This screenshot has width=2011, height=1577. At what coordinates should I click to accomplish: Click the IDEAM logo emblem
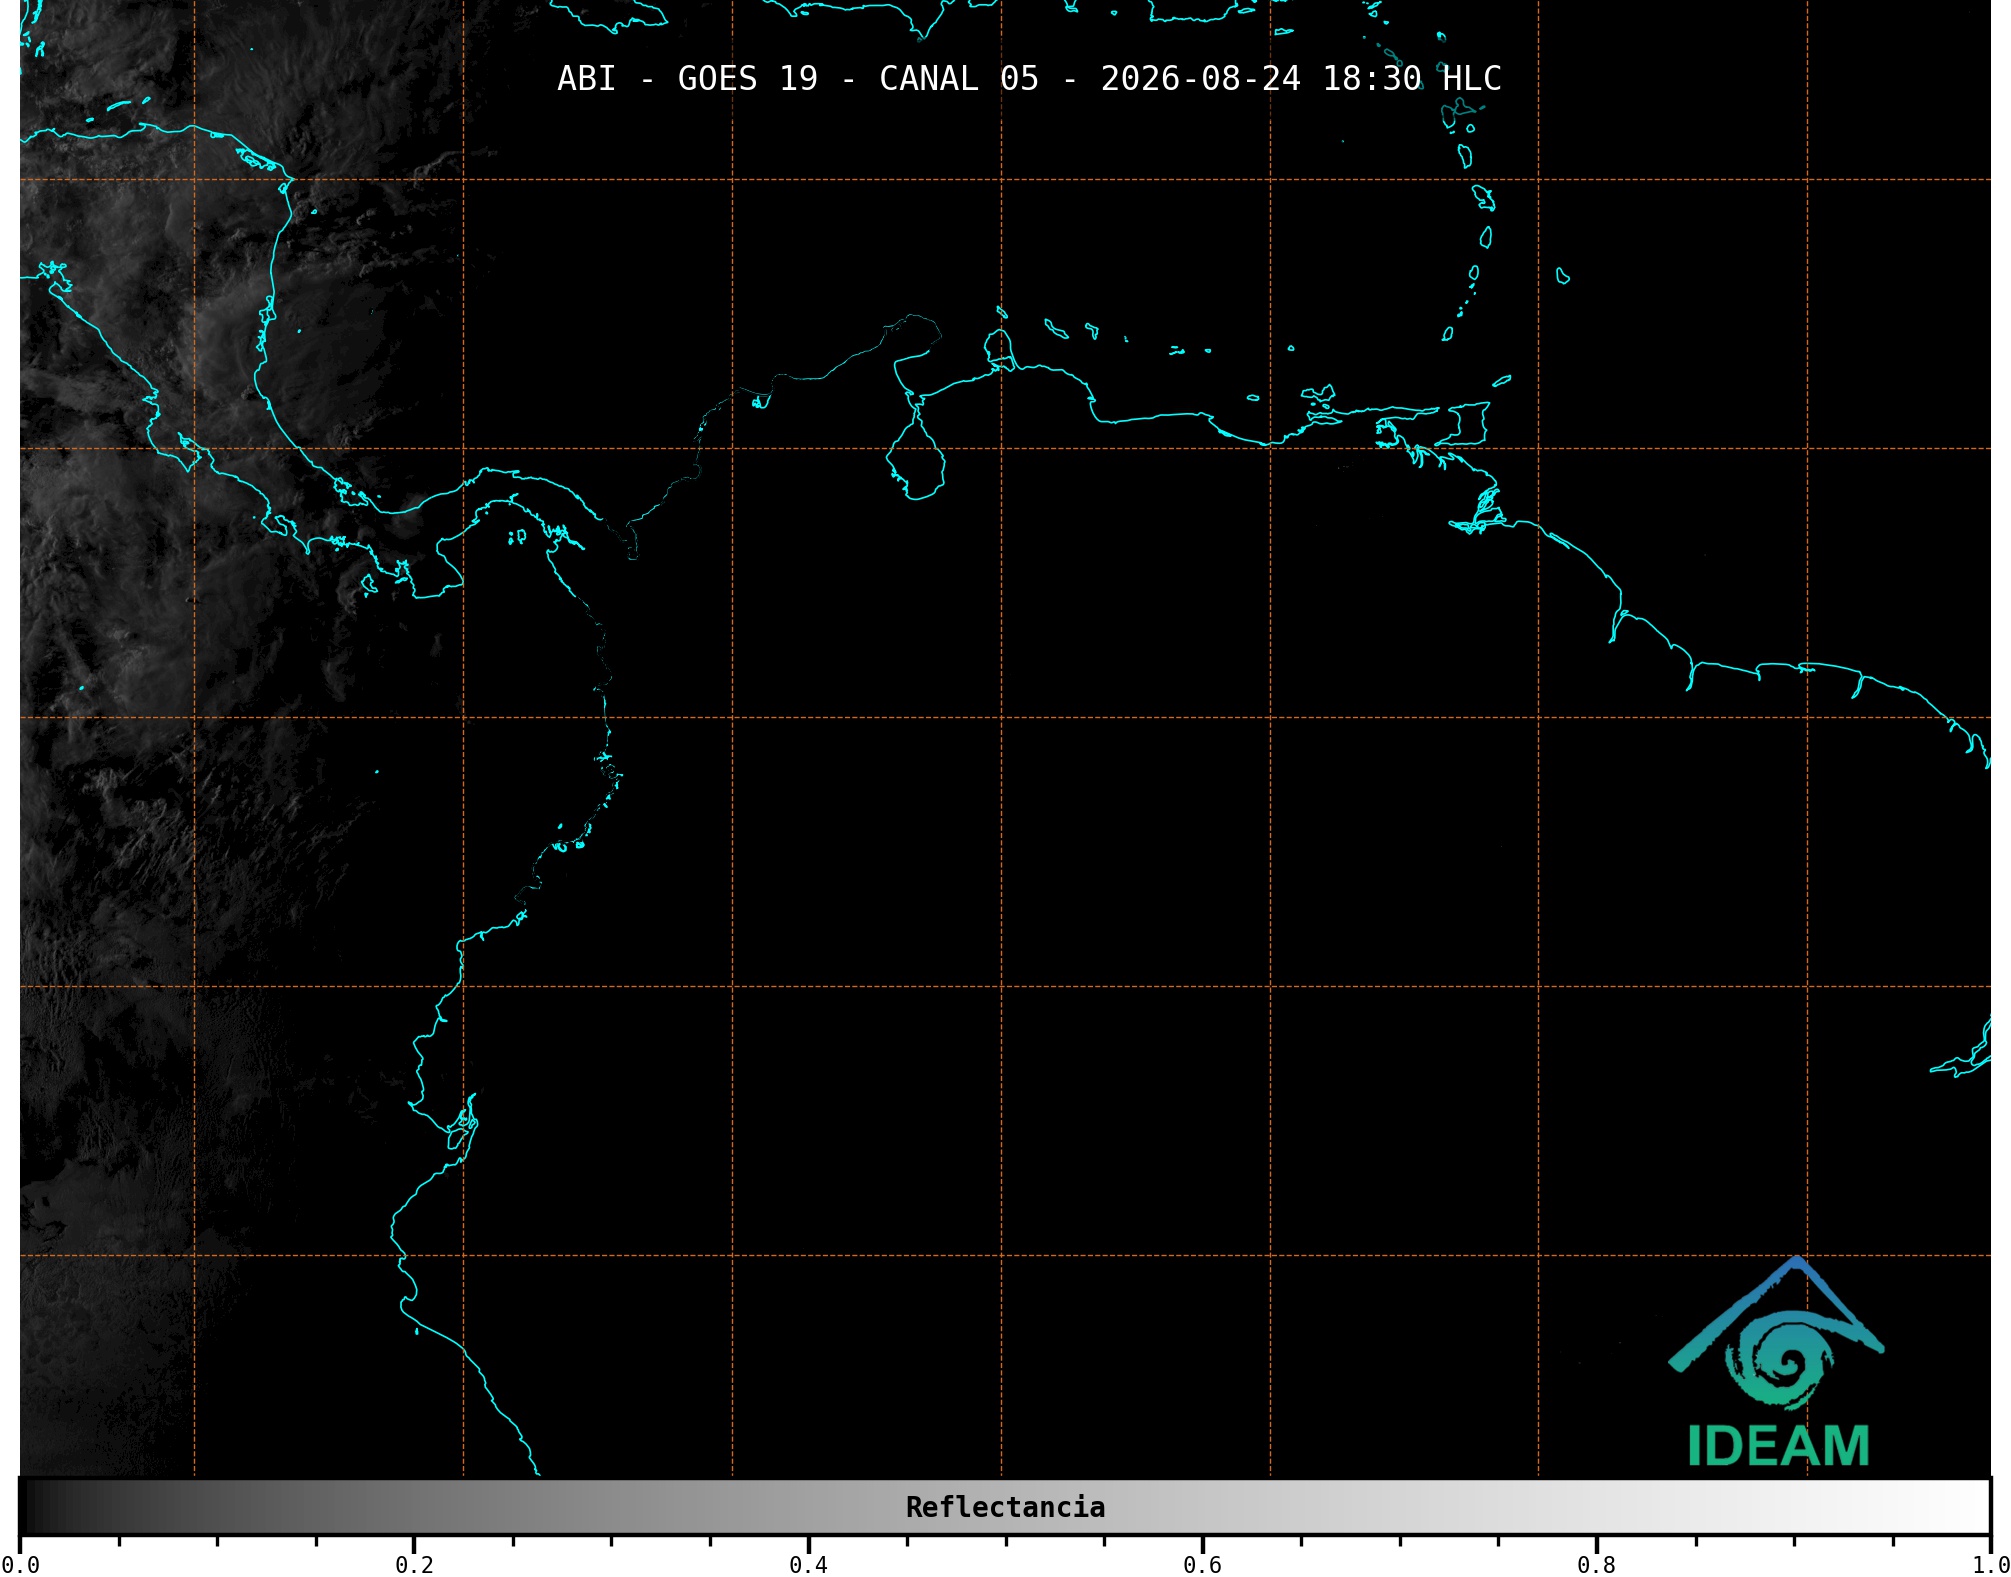(x=1777, y=1333)
